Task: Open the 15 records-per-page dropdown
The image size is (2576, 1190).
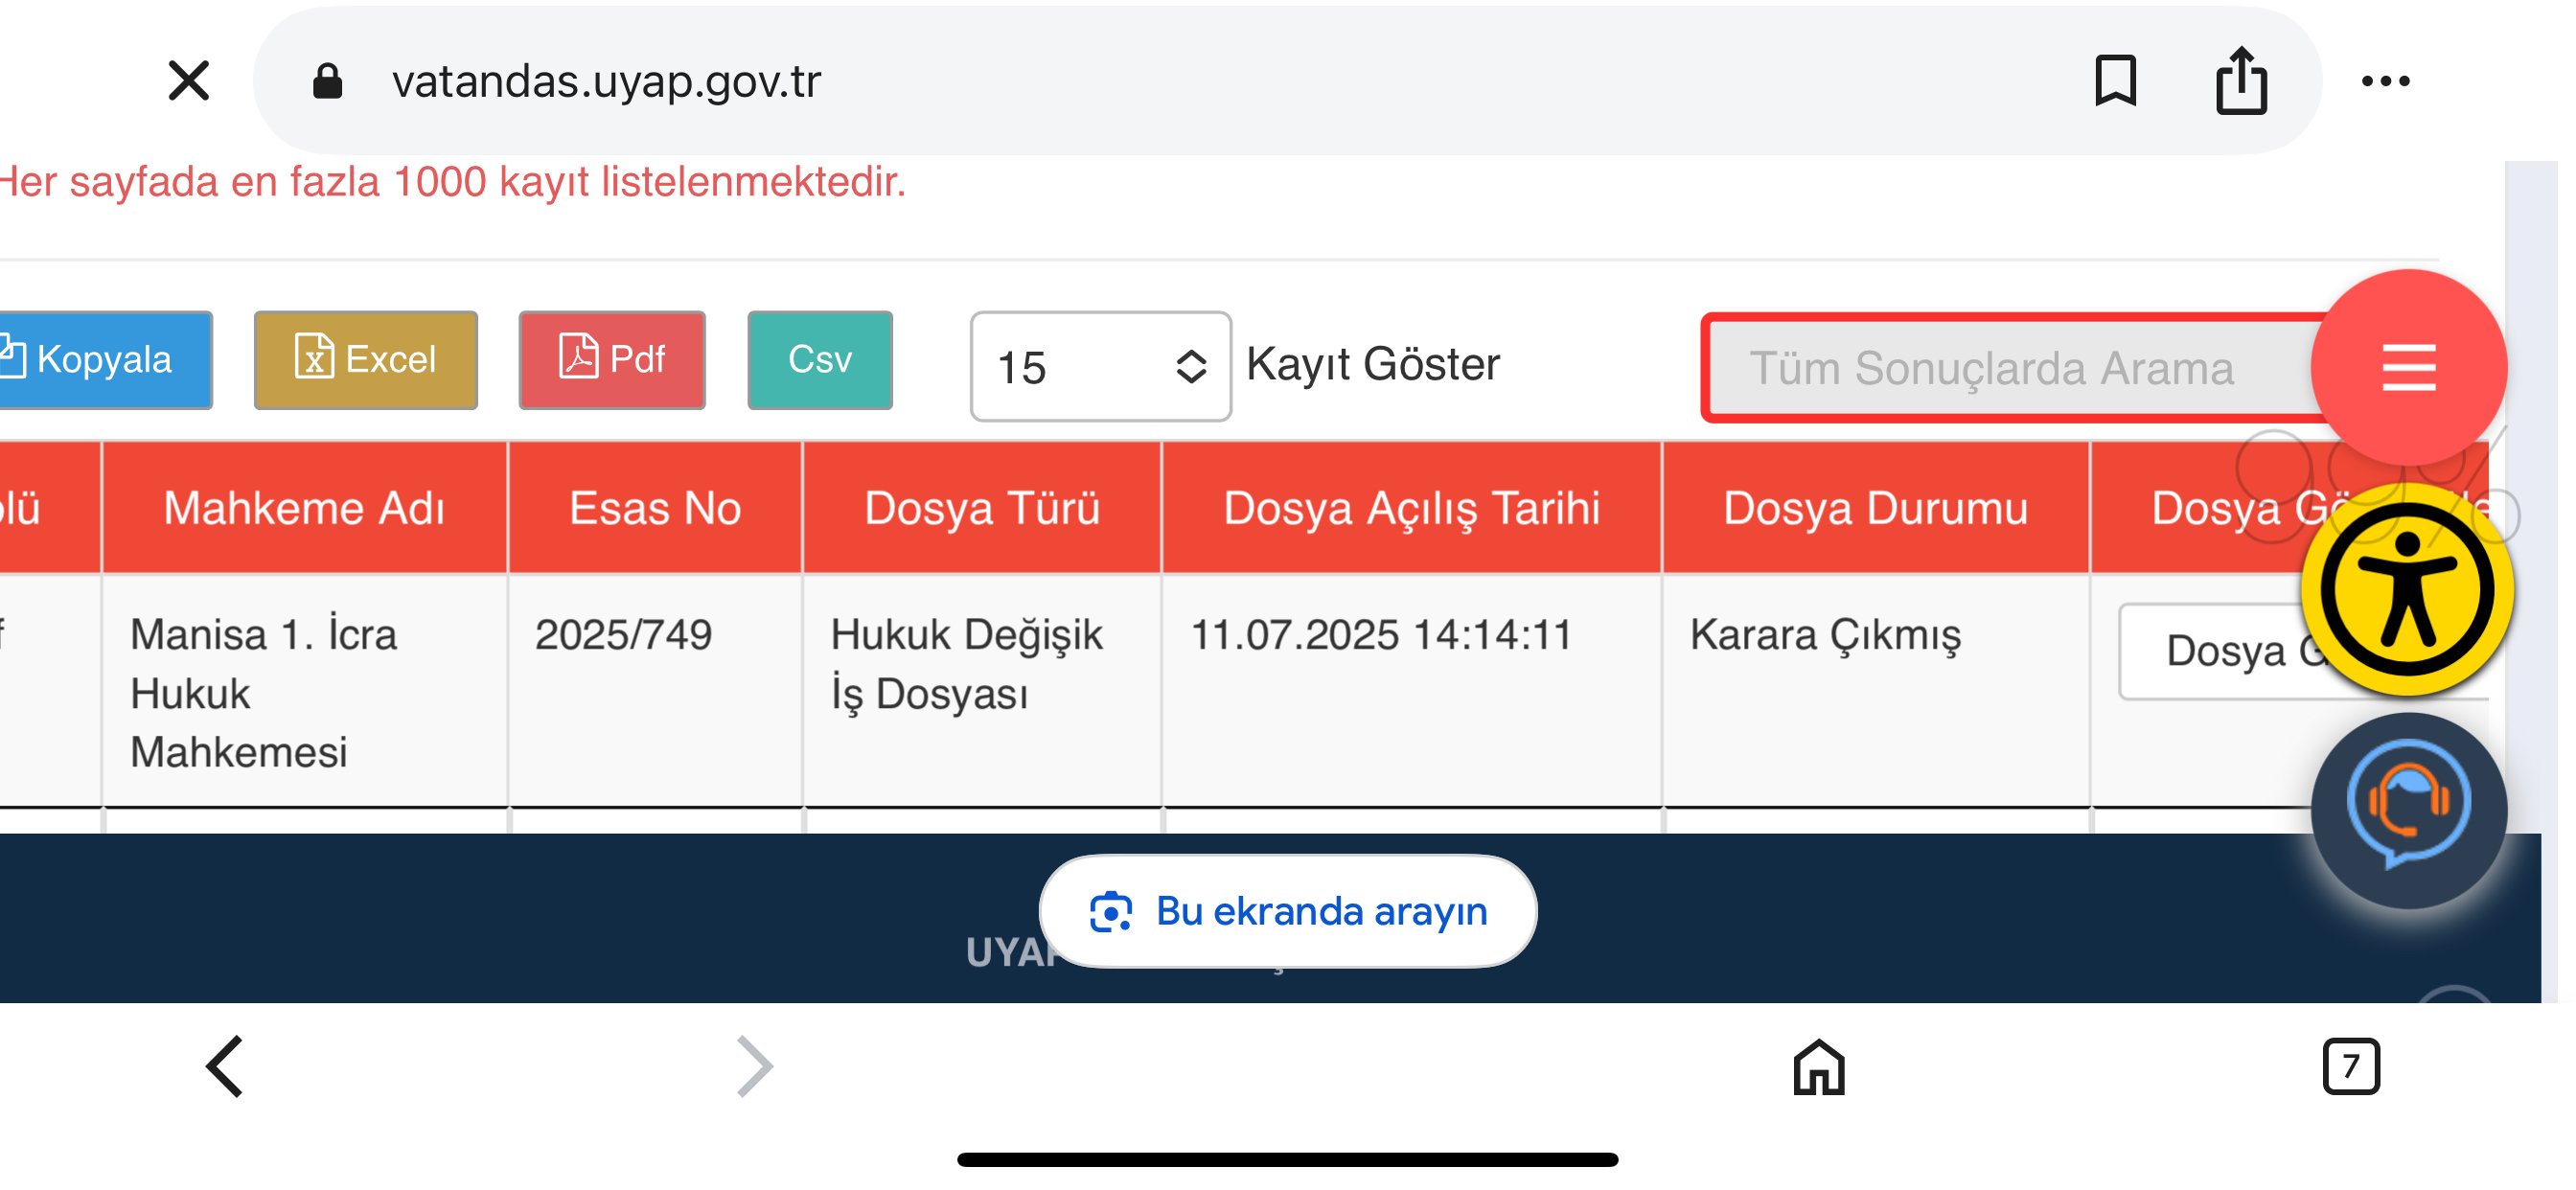Action: (x=1100, y=366)
